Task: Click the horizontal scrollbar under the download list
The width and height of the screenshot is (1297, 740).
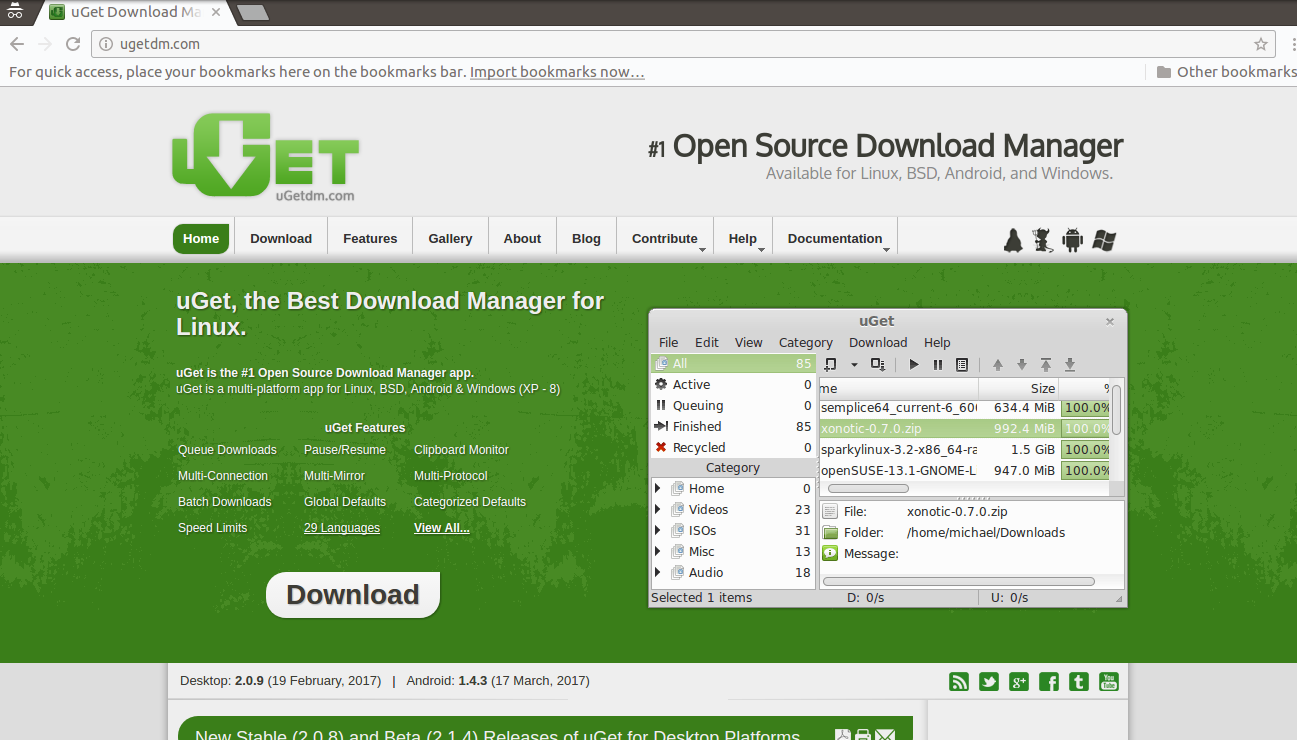Action: pyautogui.click(x=868, y=489)
